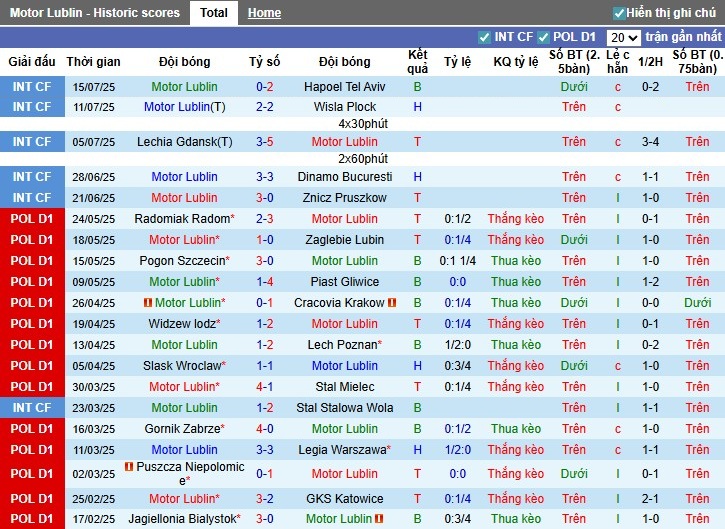Click red card icon in the 17/02/25 Jagiellonia row
This screenshot has height=529, width=725.
point(377,519)
